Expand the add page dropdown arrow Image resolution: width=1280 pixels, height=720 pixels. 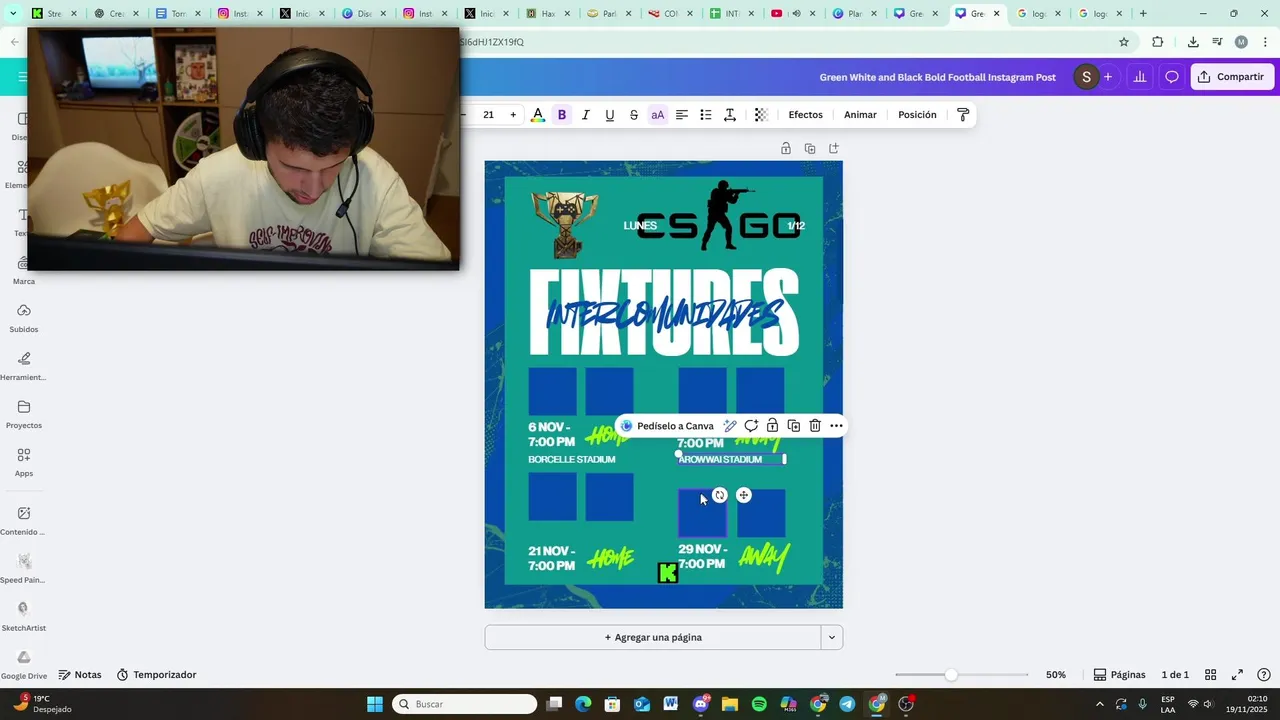(x=832, y=637)
